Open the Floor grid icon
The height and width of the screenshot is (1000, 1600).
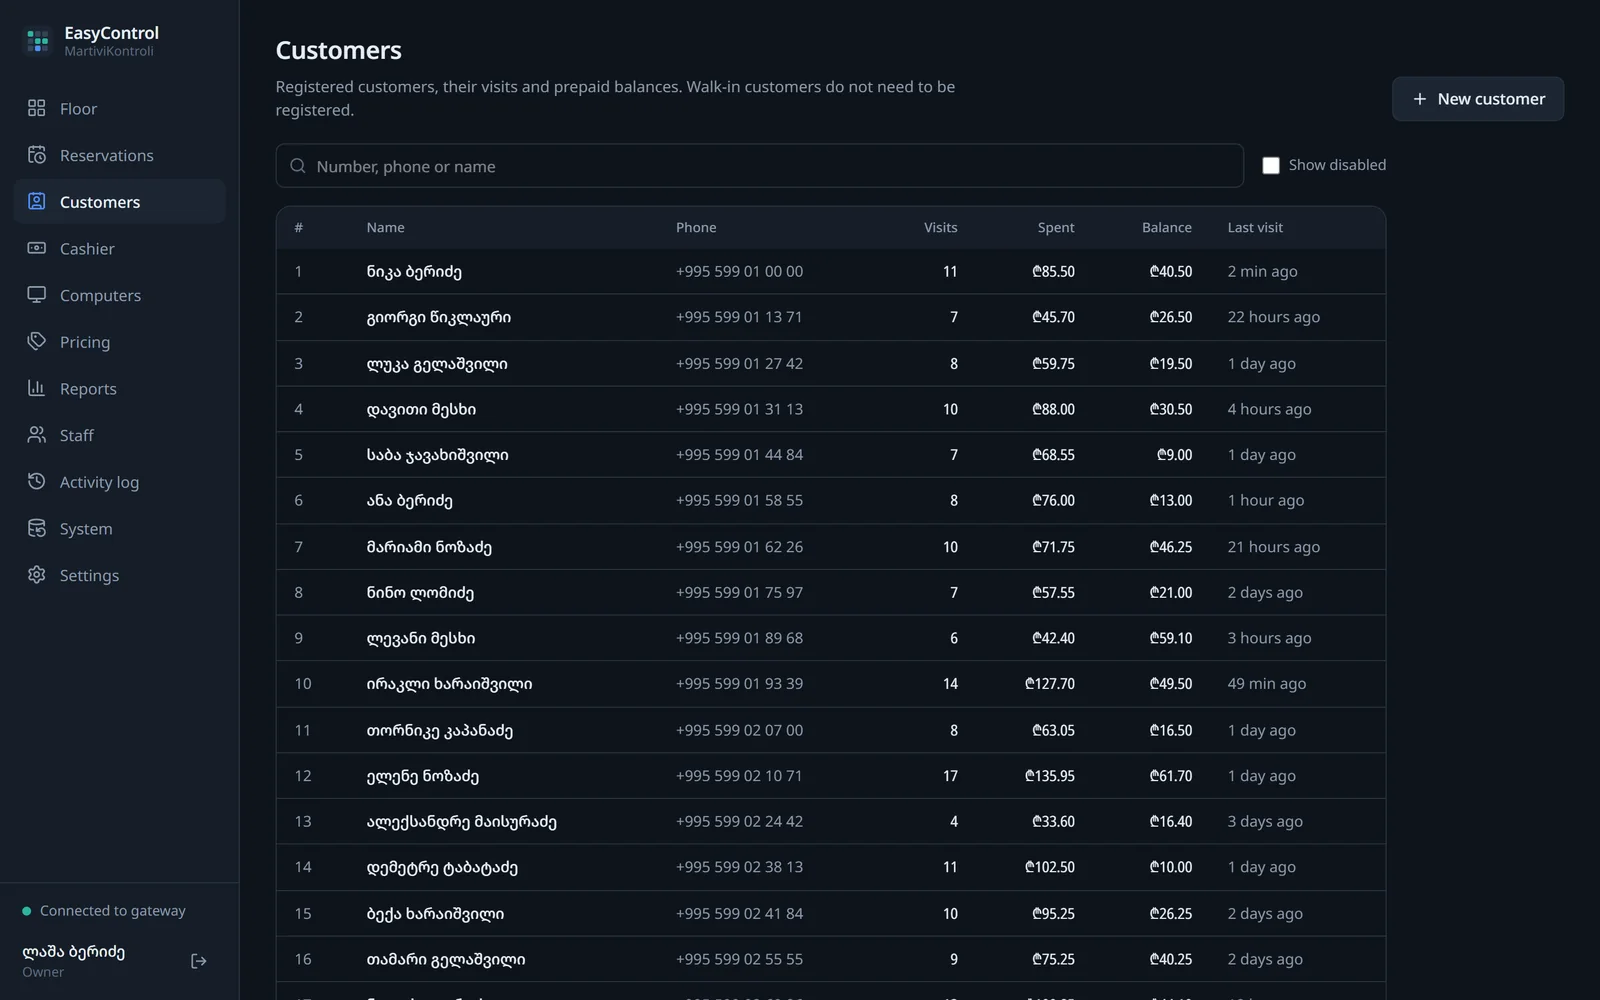pyautogui.click(x=37, y=108)
